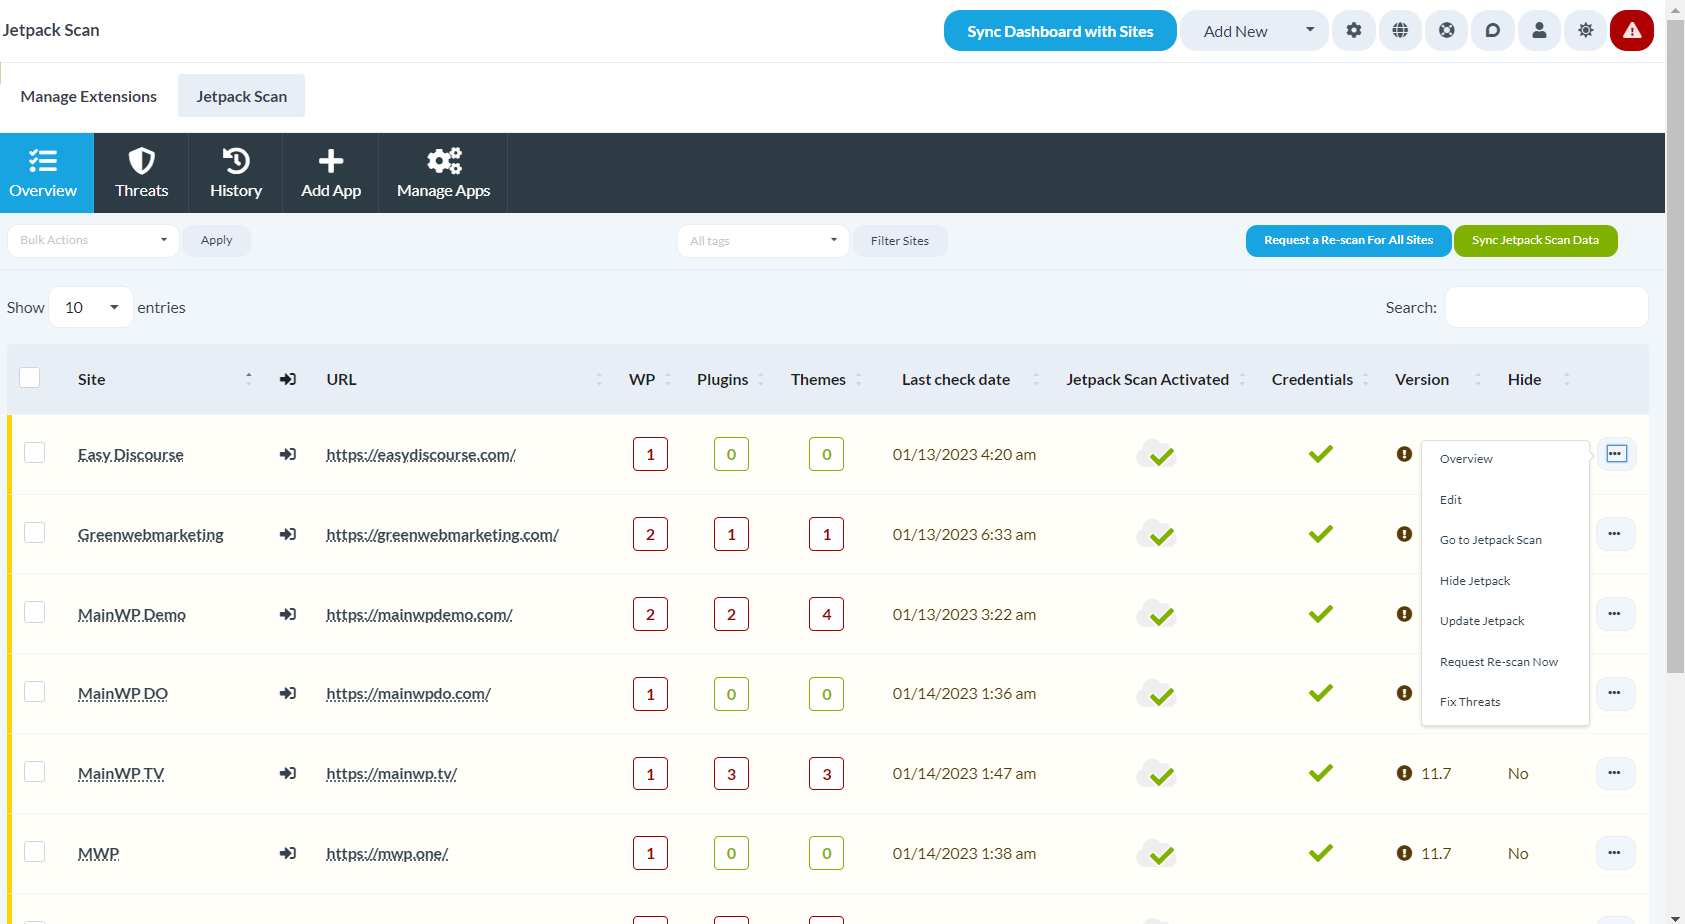The image size is (1685, 924).
Task: Open the https://easydiscourse.com/ link
Action: coord(421,455)
